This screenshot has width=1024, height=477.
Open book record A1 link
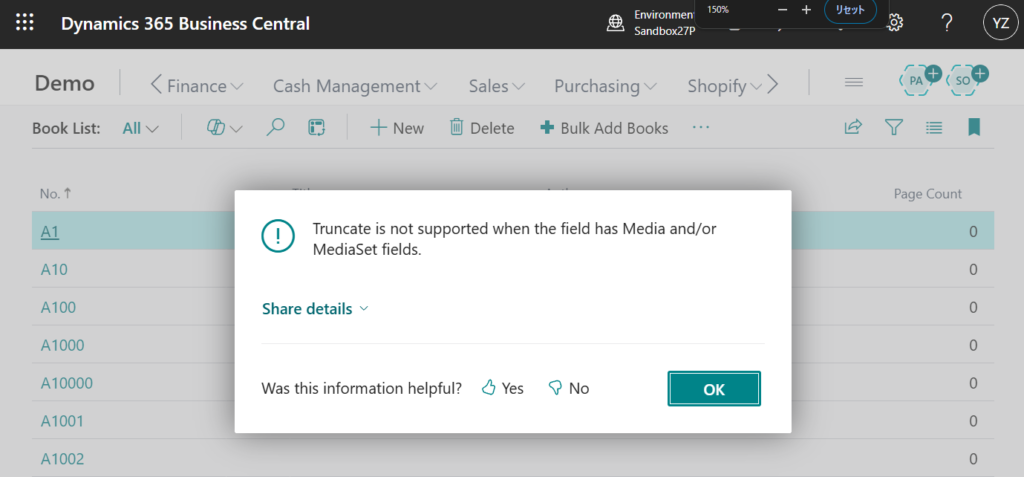tap(51, 231)
